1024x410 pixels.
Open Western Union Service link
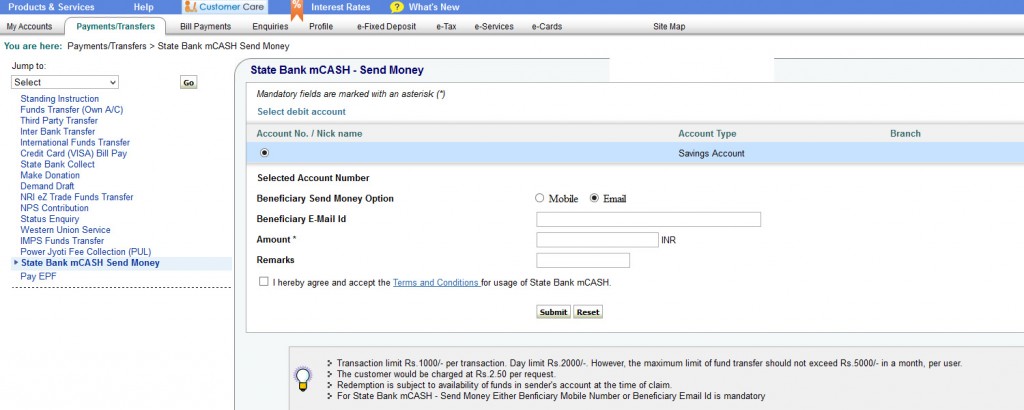pos(65,230)
